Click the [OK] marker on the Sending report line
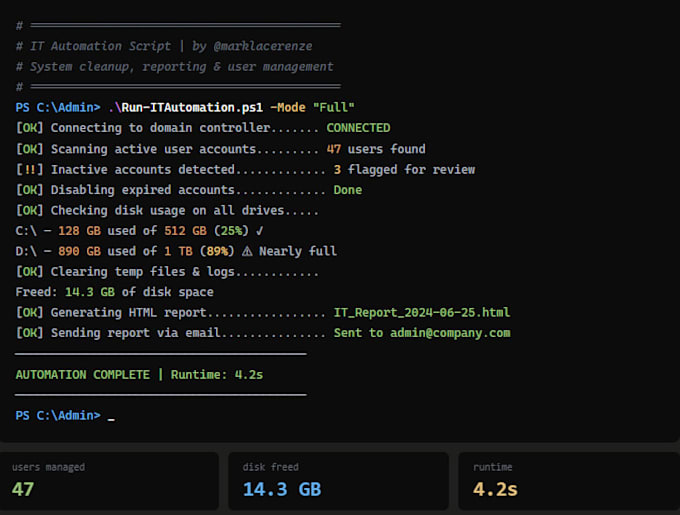The image size is (680, 515). (29, 333)
